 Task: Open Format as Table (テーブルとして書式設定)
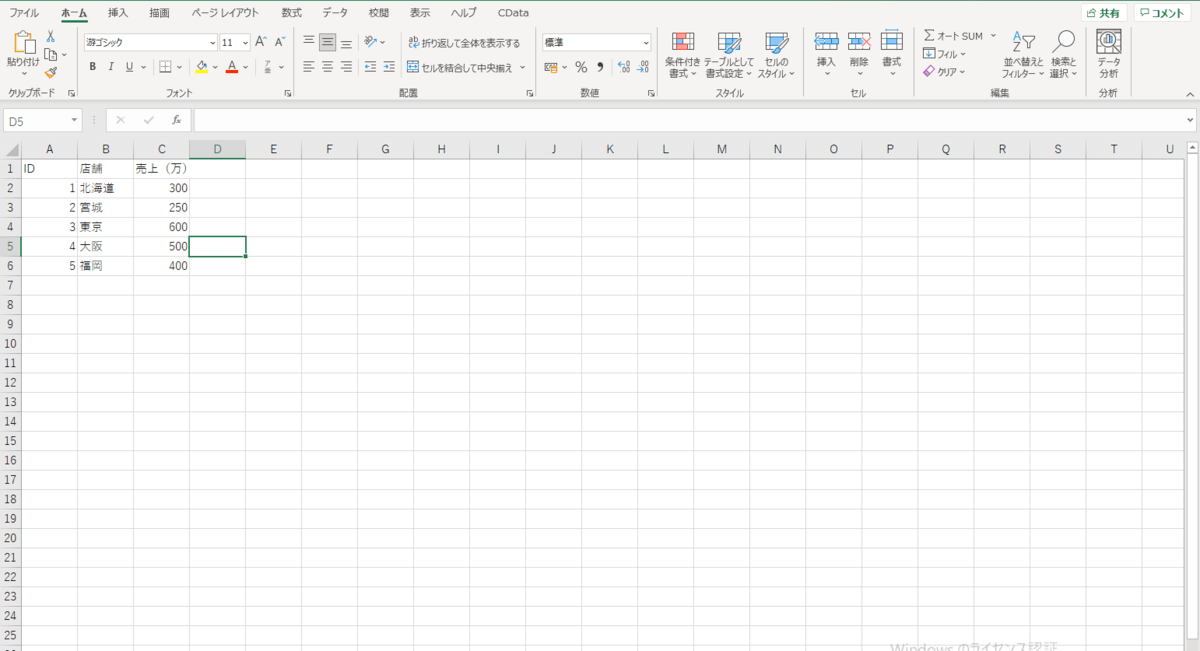729,55
